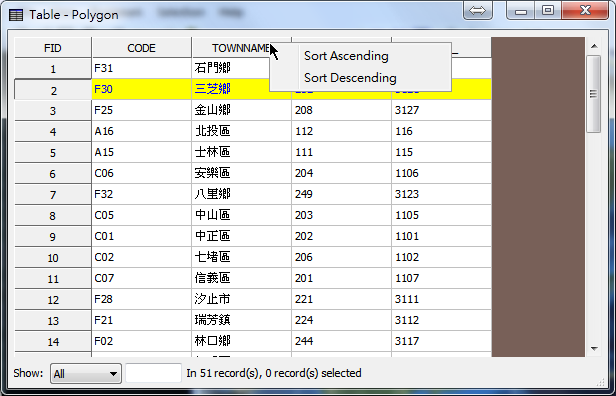Open the Show dropdown set to All
Image resolution: width=616 pixels, height=396 pixels.
pyautogui.click(x=86, y=373)
